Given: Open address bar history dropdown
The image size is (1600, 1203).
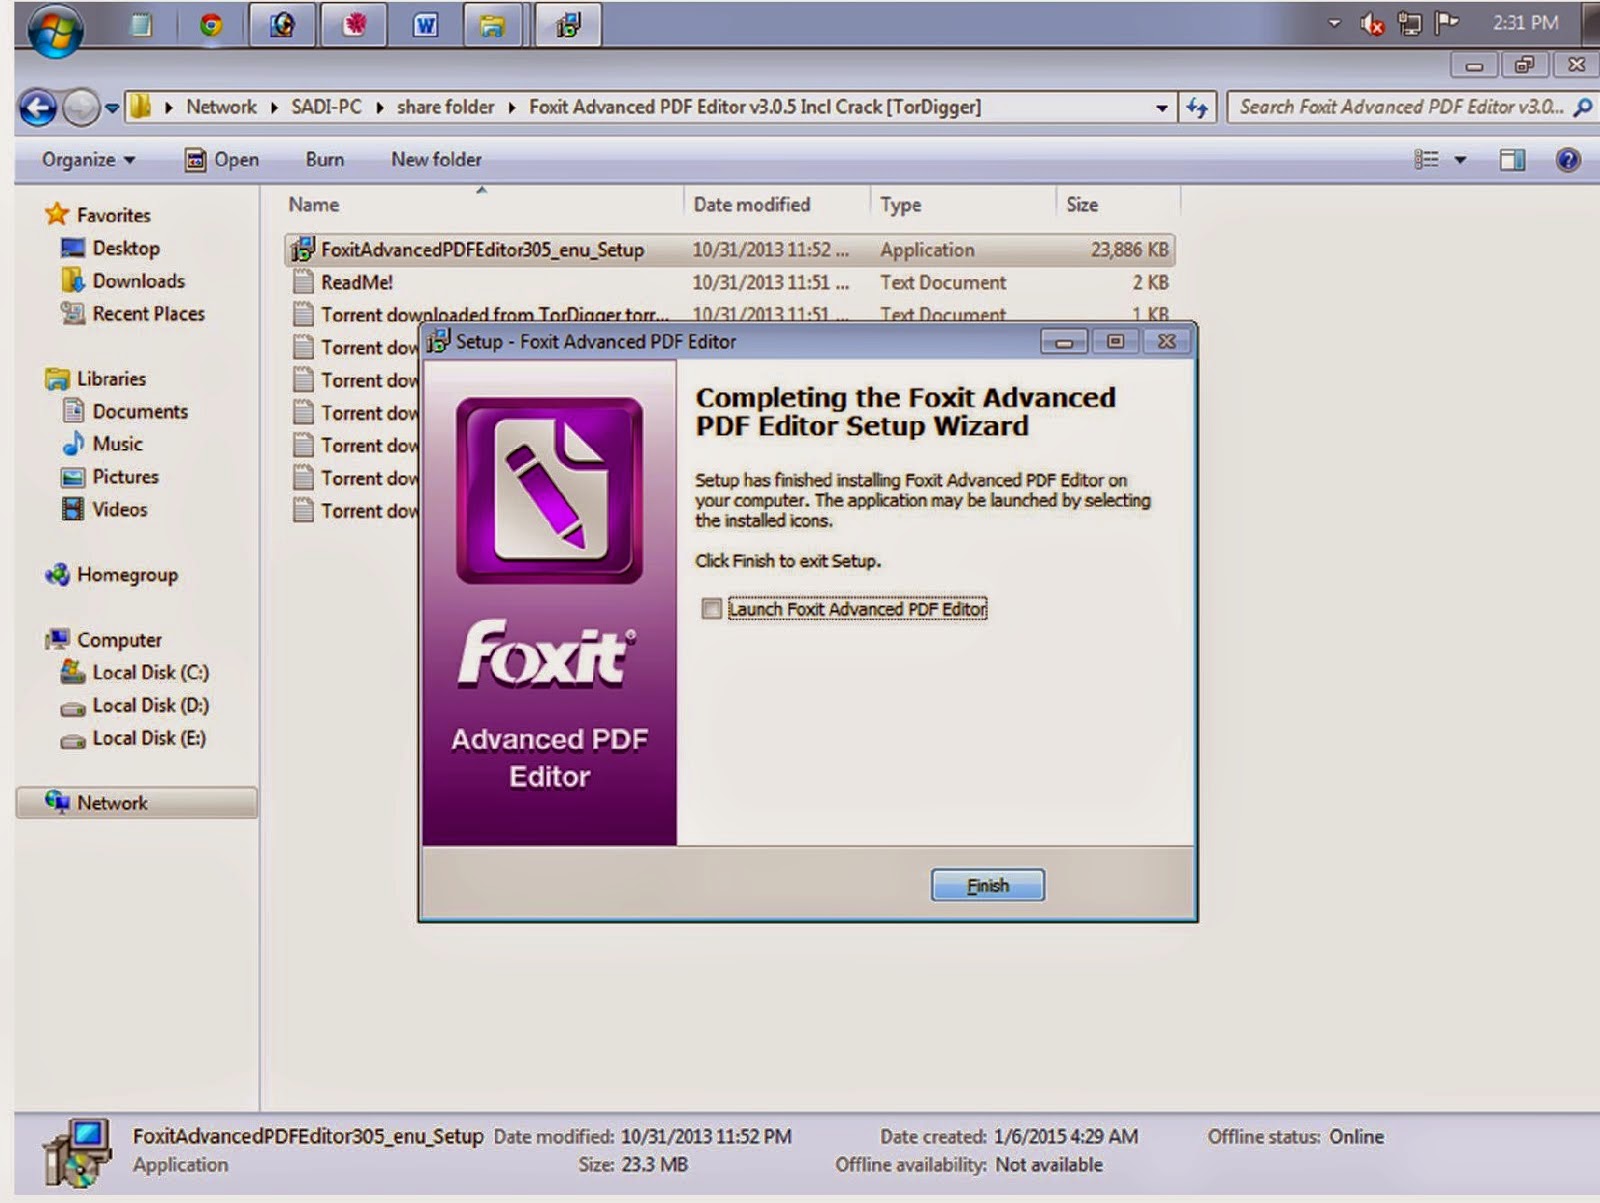Looking at the screenshot, I should point(1161,107).
